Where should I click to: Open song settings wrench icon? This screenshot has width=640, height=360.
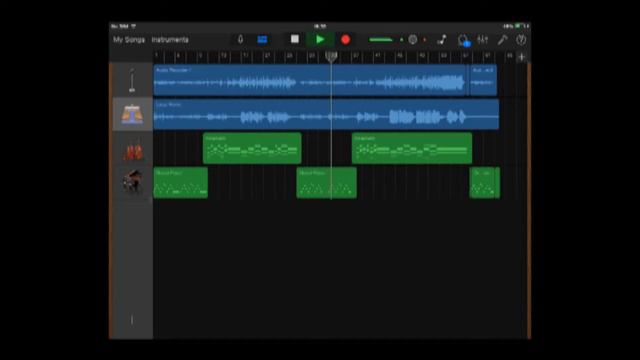click(x=502, y=40)
